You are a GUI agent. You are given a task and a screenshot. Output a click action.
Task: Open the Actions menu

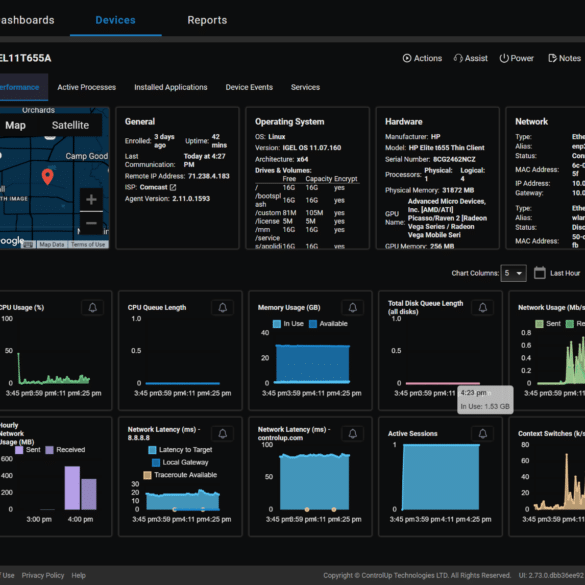click(422, 58)
